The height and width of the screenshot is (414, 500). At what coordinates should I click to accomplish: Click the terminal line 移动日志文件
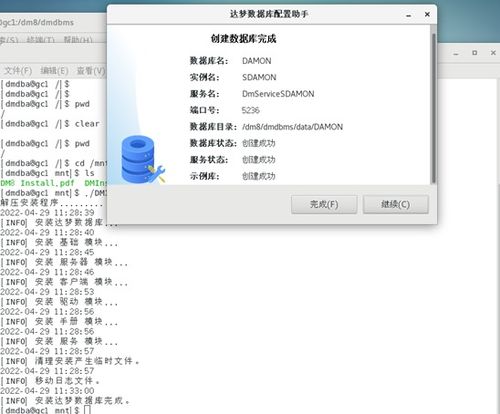tap(50, 381)
